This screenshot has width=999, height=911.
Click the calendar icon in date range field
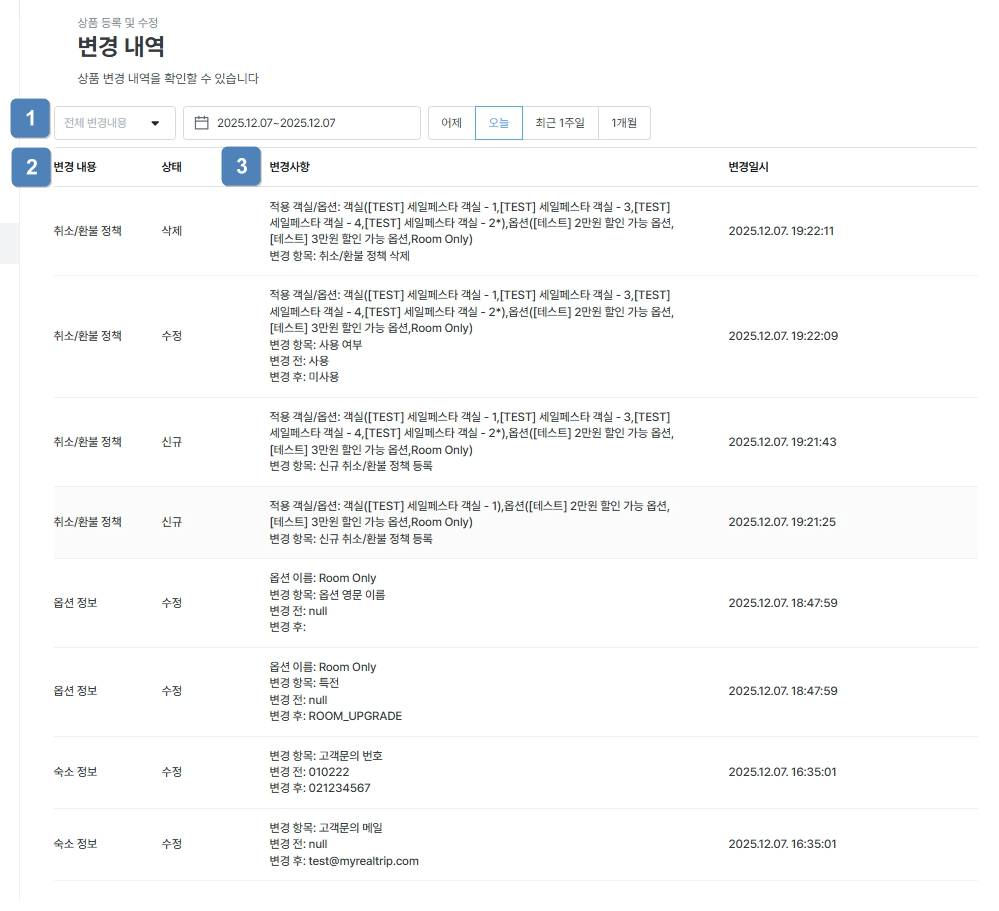pyautogui.click(x=201, y=123)
